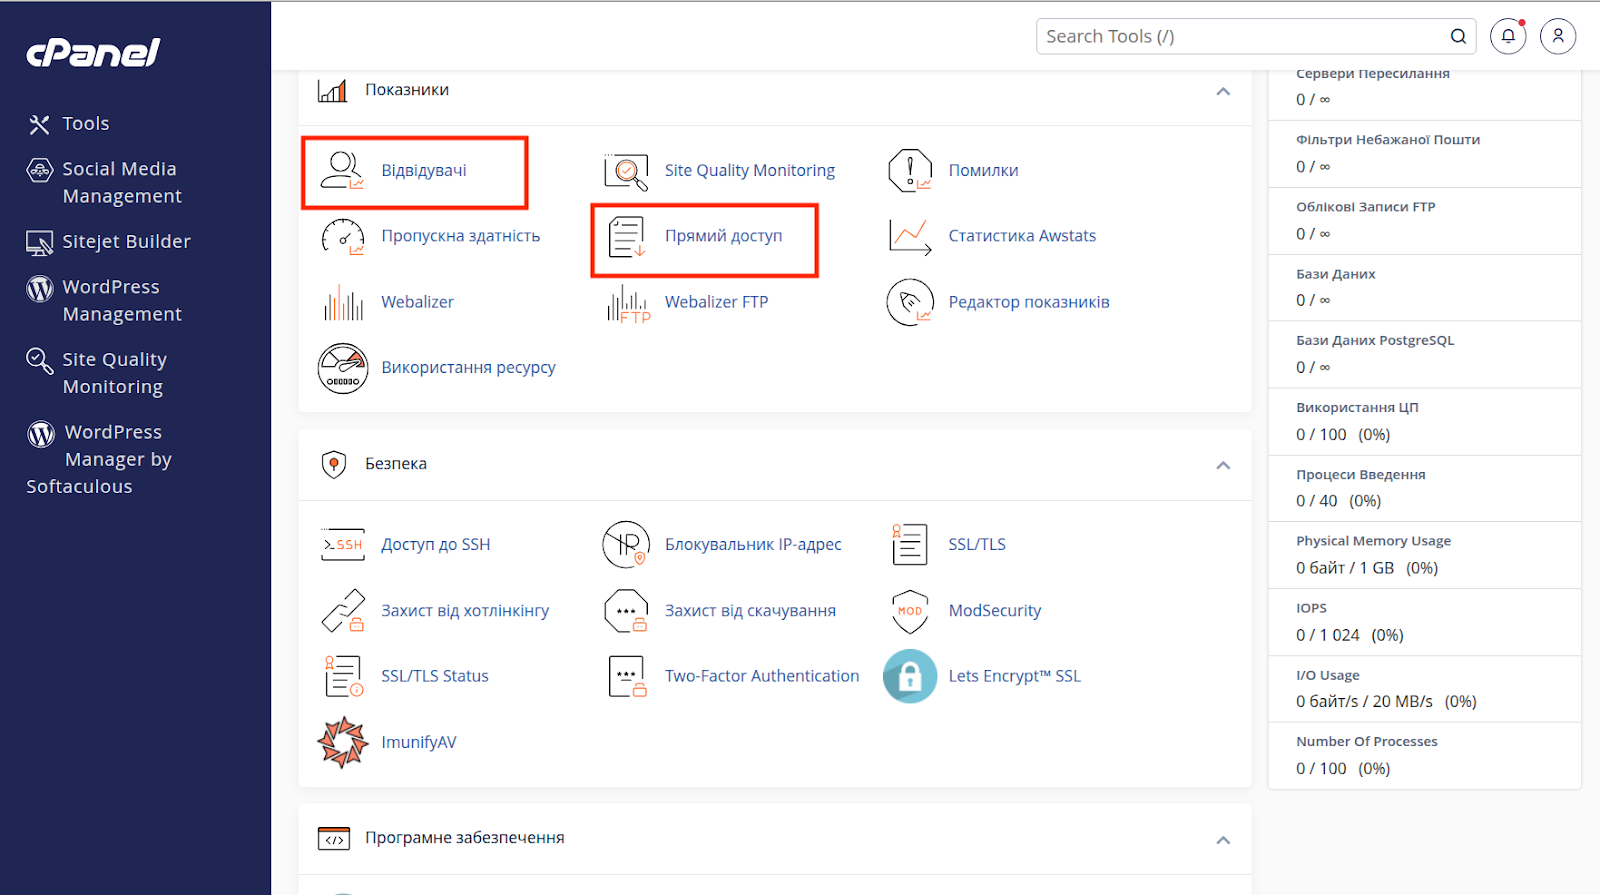Open notifications bell icon
1600x895 pixels.
(1508, 36)
